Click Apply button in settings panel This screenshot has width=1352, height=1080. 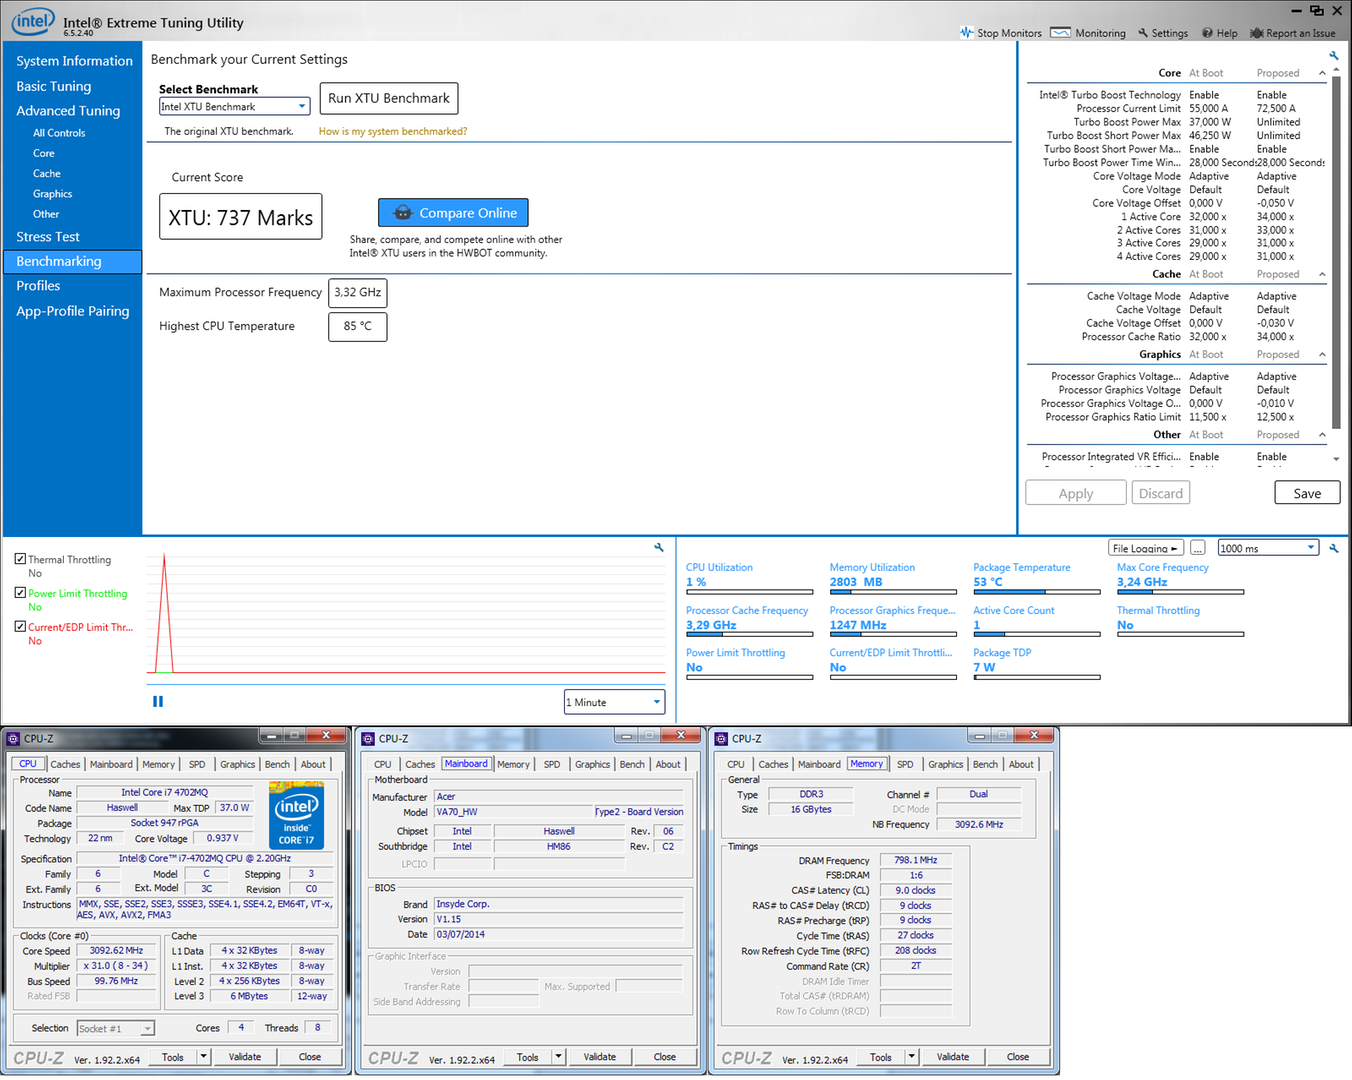[x=1076, y=493]
